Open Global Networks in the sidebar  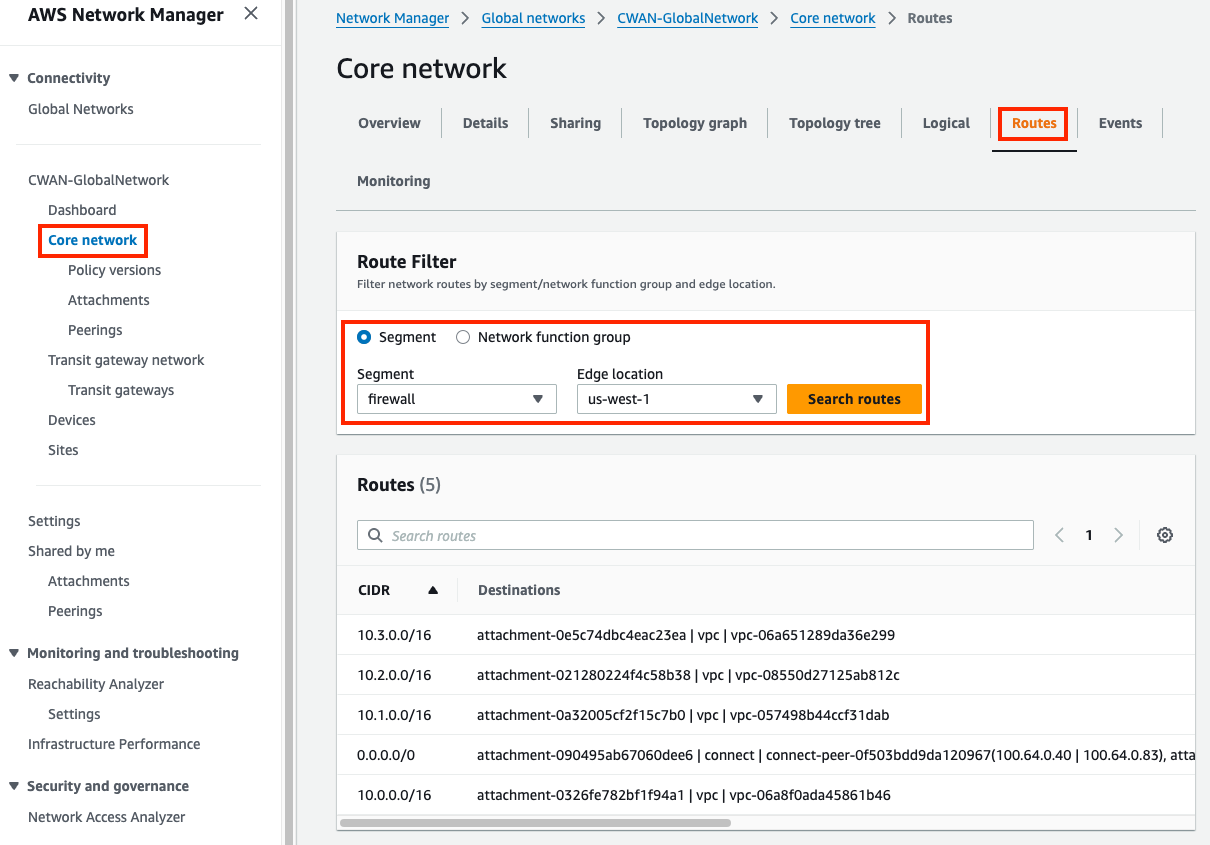(x=81, y=109)
